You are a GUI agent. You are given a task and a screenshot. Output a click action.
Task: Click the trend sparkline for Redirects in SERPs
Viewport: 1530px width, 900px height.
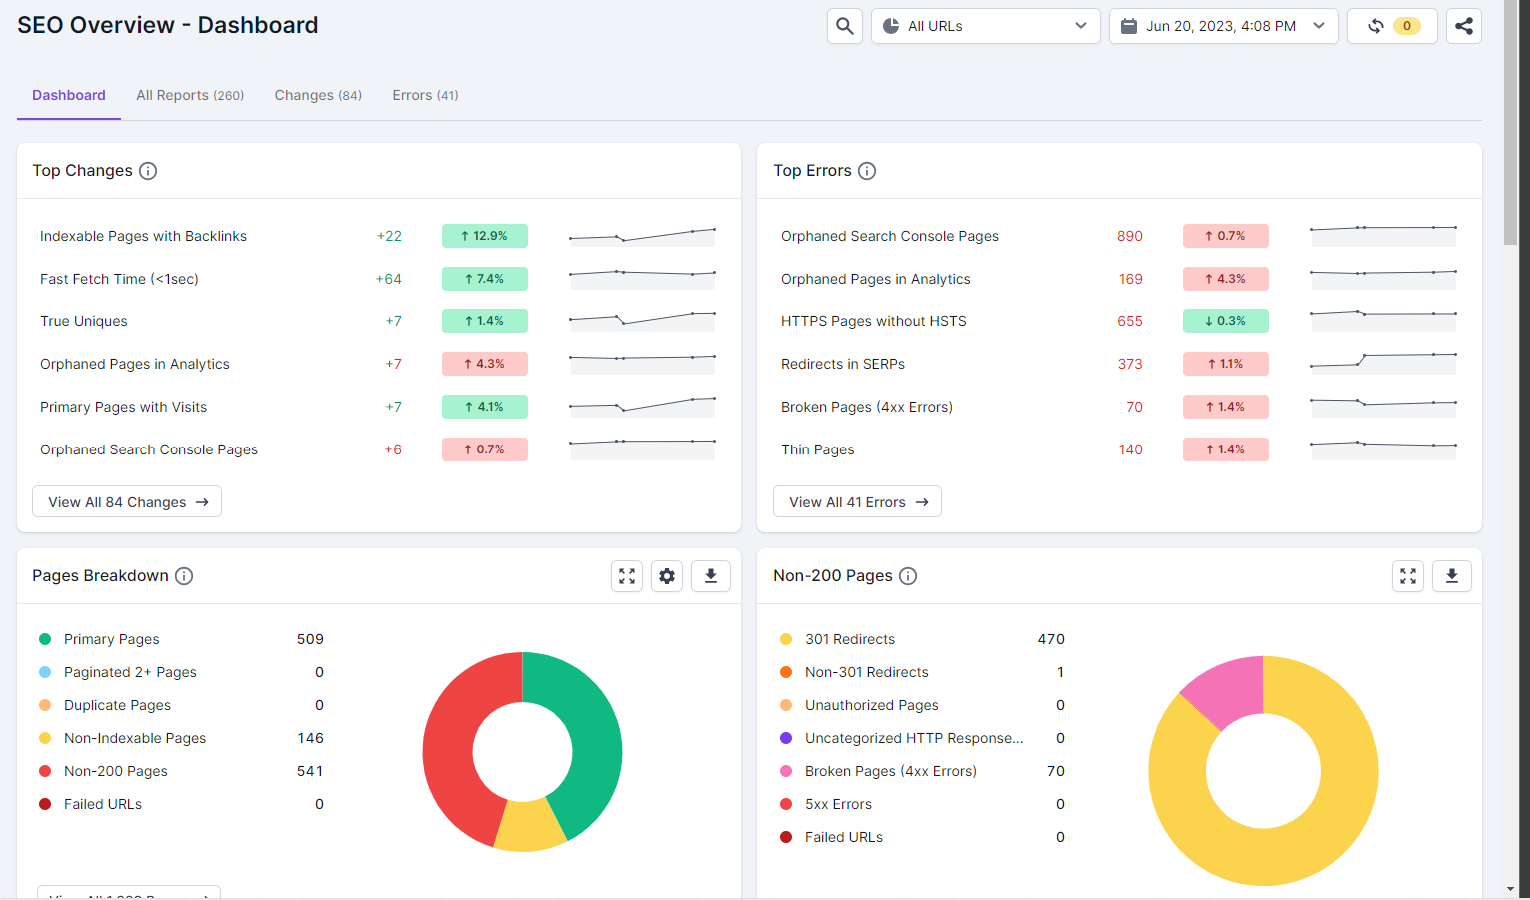1383,364
